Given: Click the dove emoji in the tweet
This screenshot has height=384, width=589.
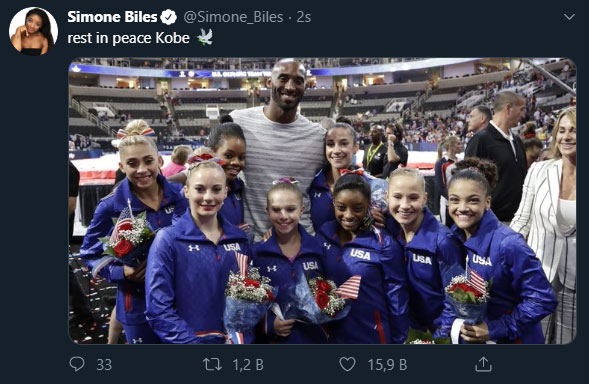Looking at the screenshot, I should point(205,38).
